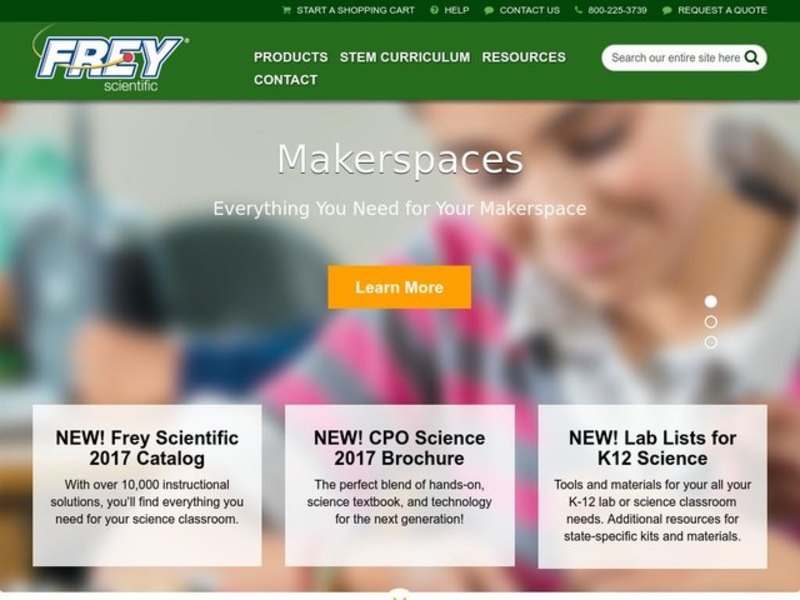Click the Frey Scientific logo
This screenshot has height=600, width=800.
coord(111,60)
